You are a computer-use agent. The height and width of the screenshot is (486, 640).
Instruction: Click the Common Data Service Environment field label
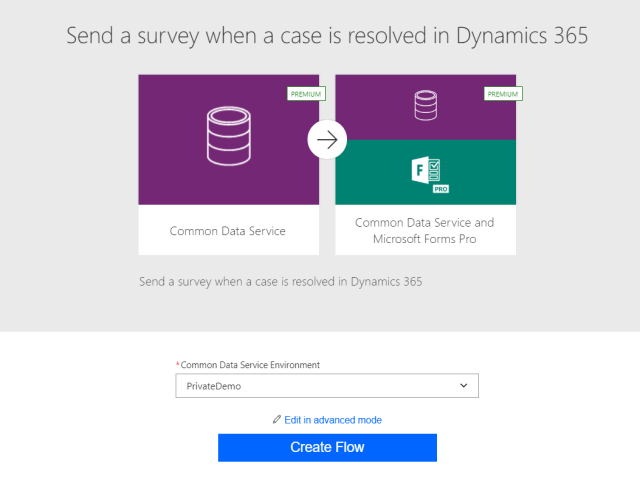tap(264, 365)
